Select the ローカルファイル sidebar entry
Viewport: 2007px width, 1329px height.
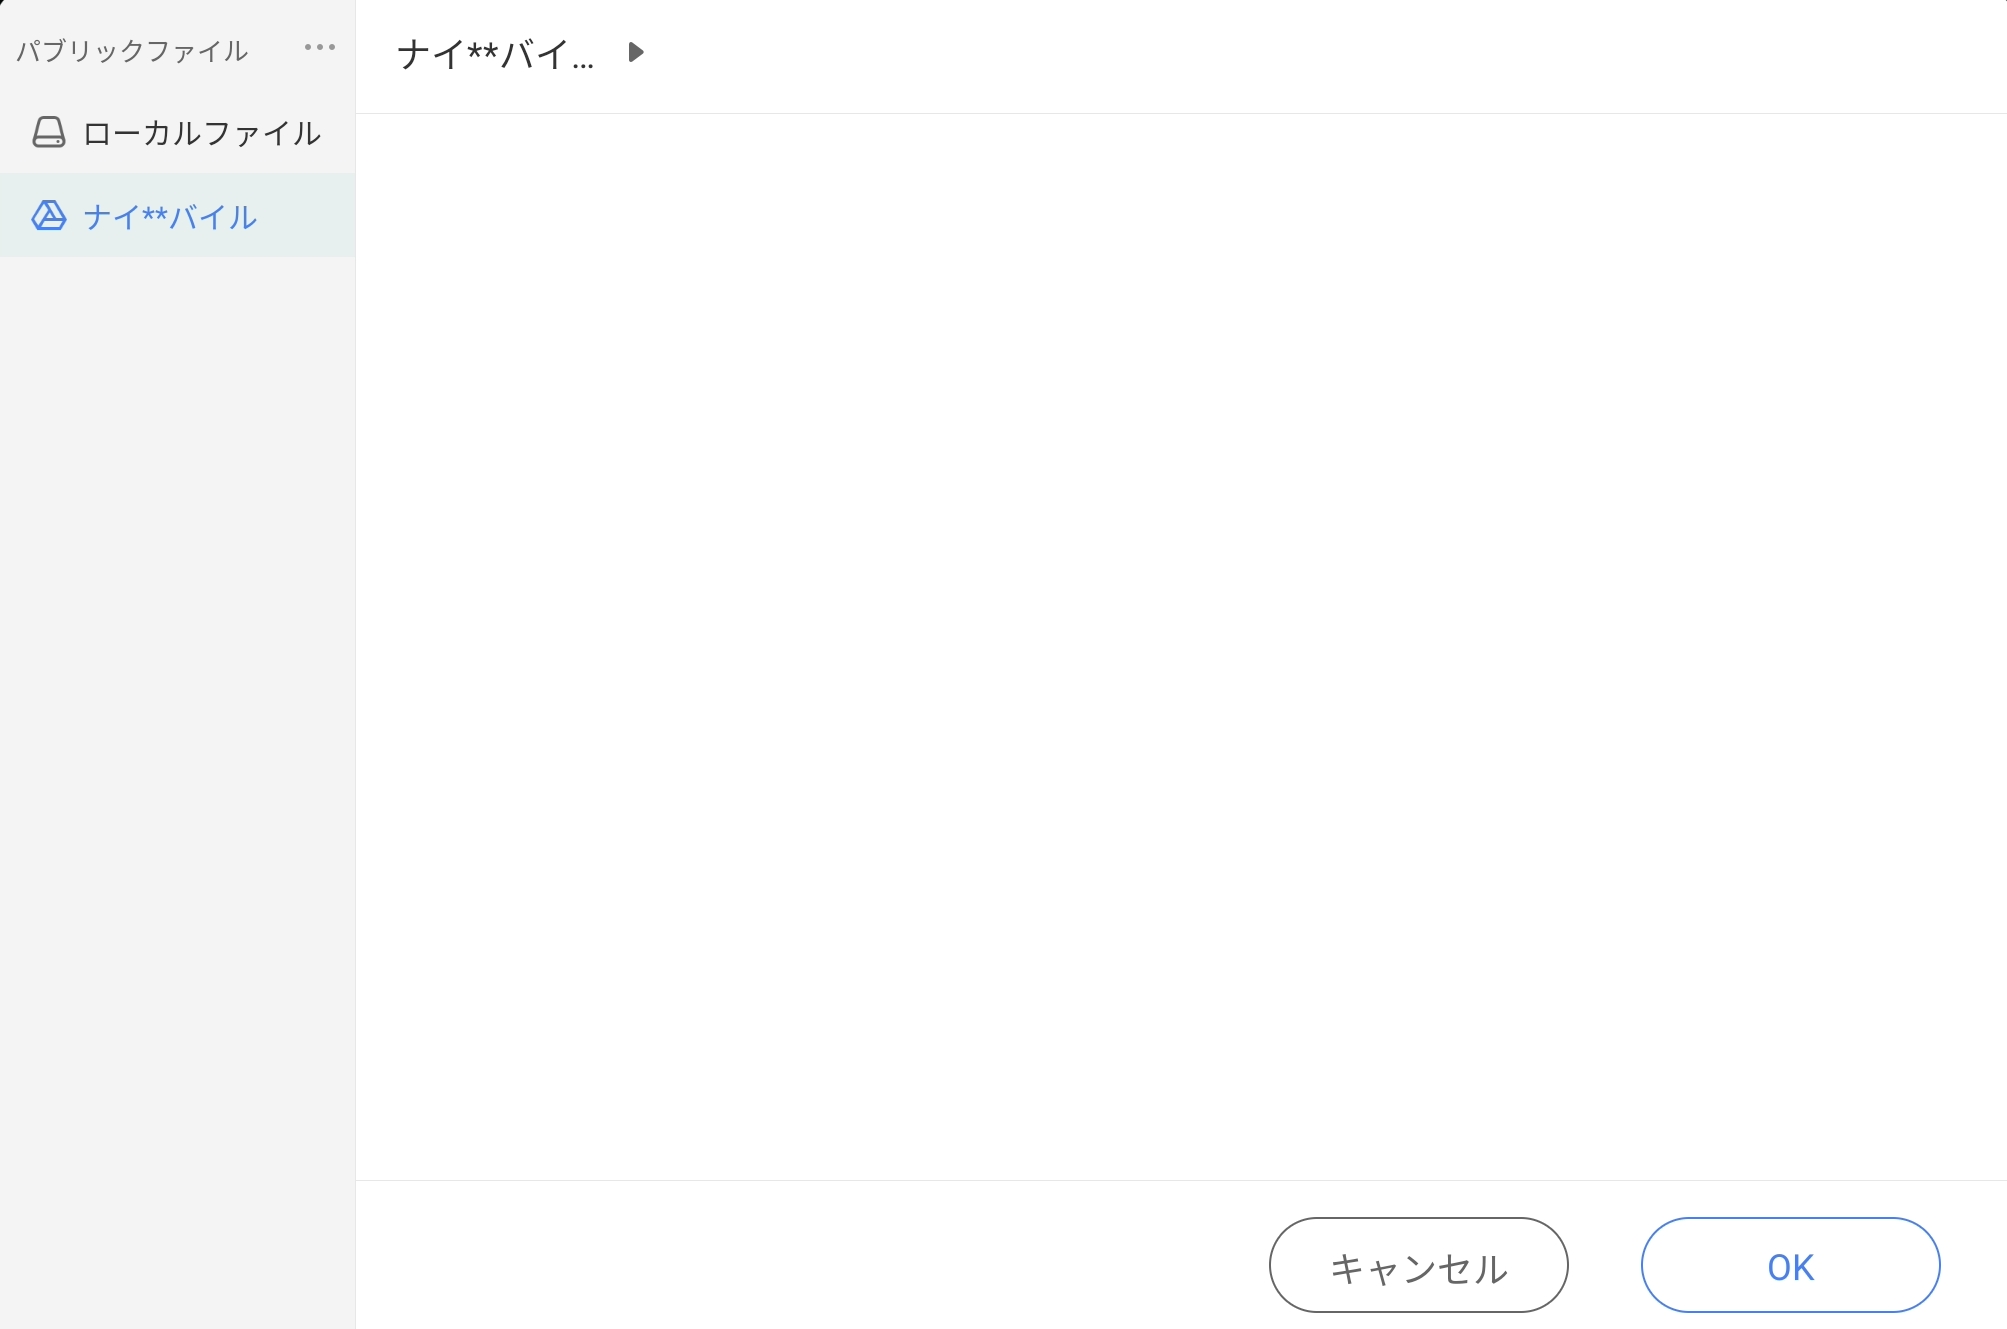(x=201, y=133)
